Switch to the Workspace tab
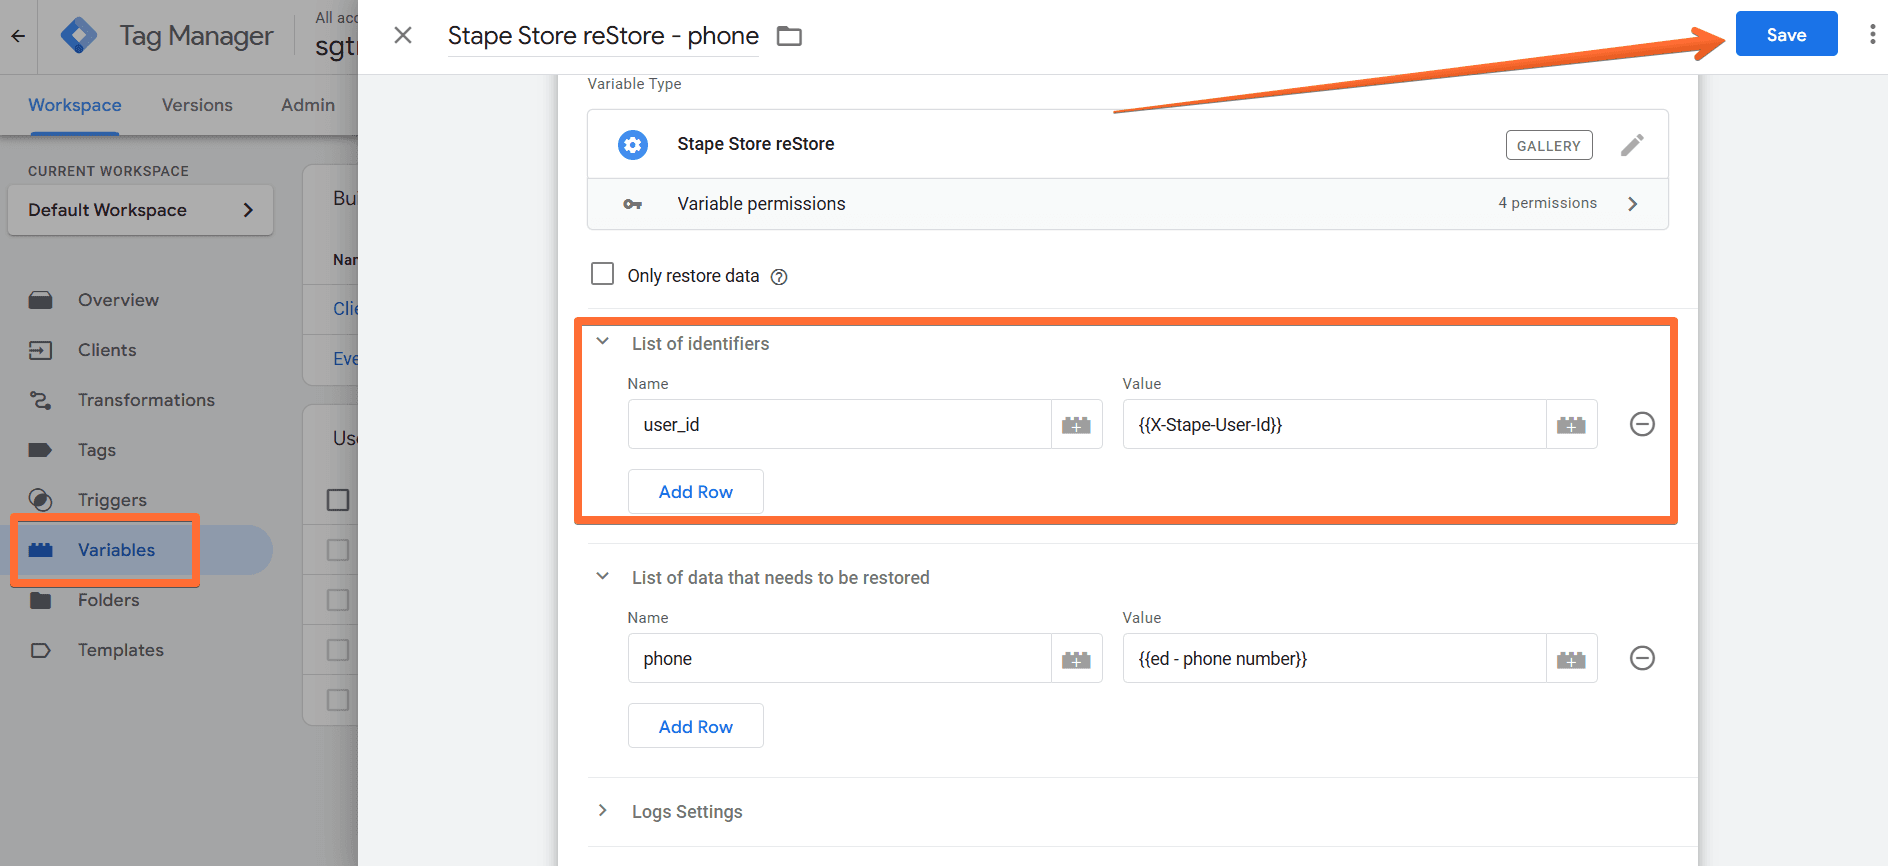 tap(75, 105)
